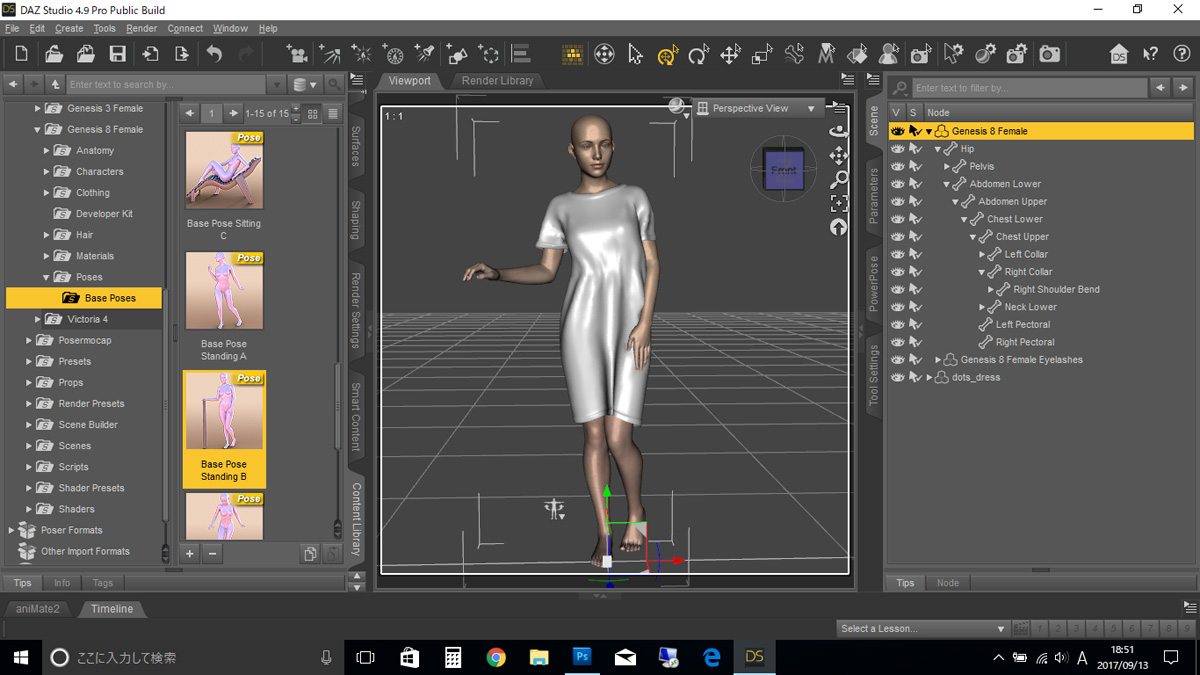Open the Select a Lesson dropdown
Image resolution: width=1200 pixels, height=675 pixels.
coord(921,629)
